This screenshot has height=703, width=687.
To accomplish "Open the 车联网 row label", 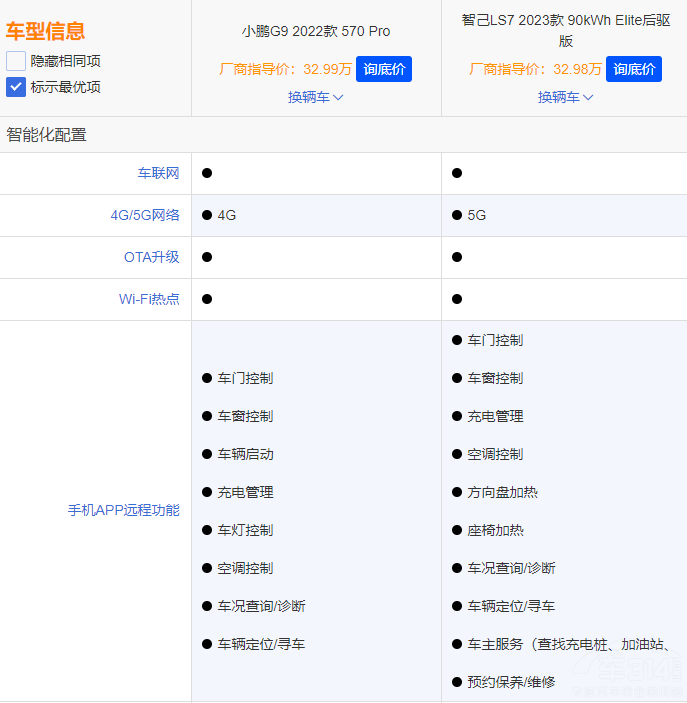I will click(158, 173).
